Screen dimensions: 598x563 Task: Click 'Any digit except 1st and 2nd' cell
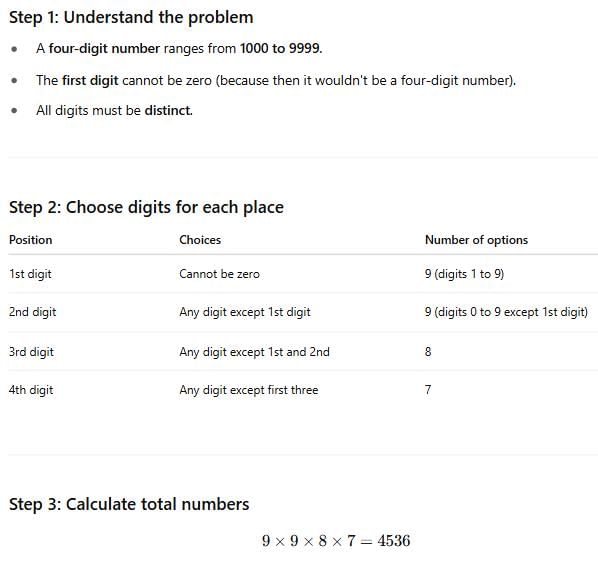254,352
